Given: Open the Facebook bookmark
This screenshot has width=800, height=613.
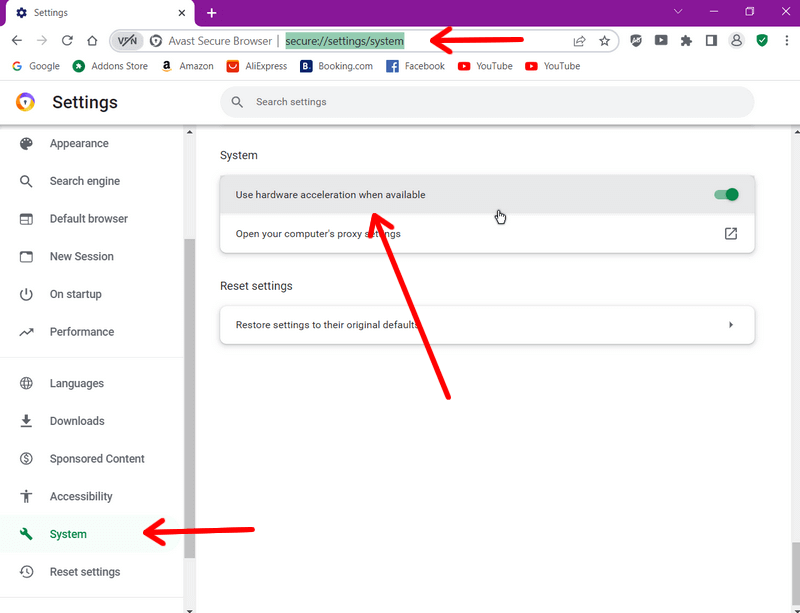Looking at the screenshot, I should (415, 66).
